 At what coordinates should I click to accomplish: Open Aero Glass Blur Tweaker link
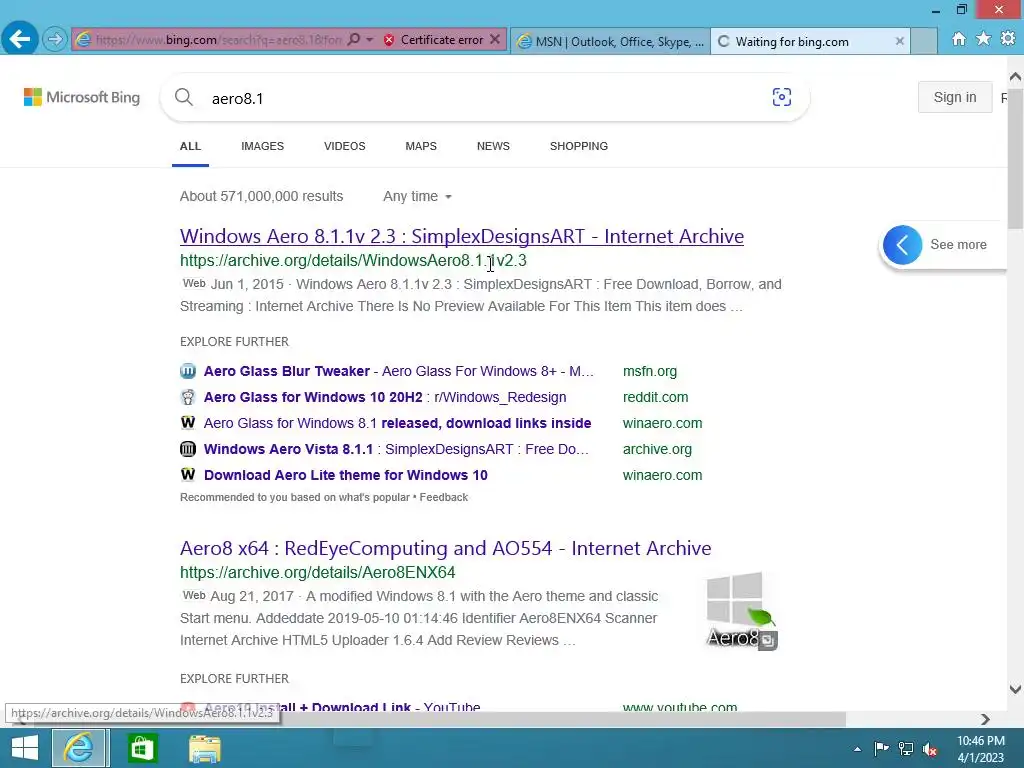click(398, 372)
